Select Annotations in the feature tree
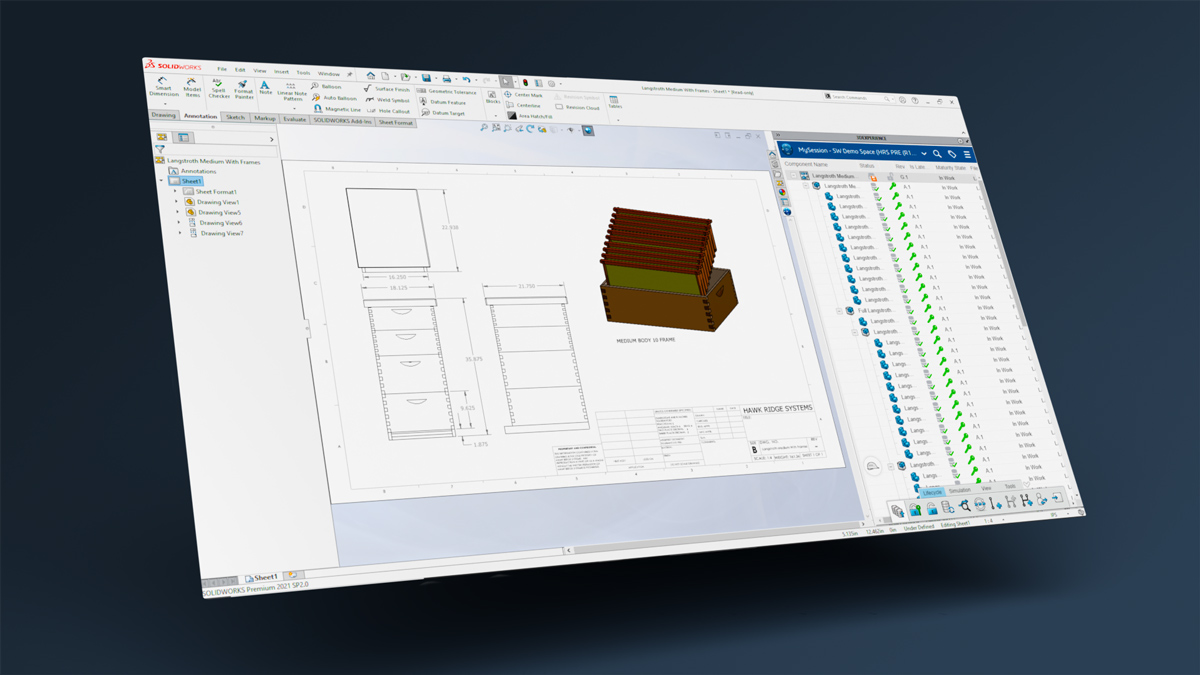The image size is (1200, 675). tap(192, 171)
